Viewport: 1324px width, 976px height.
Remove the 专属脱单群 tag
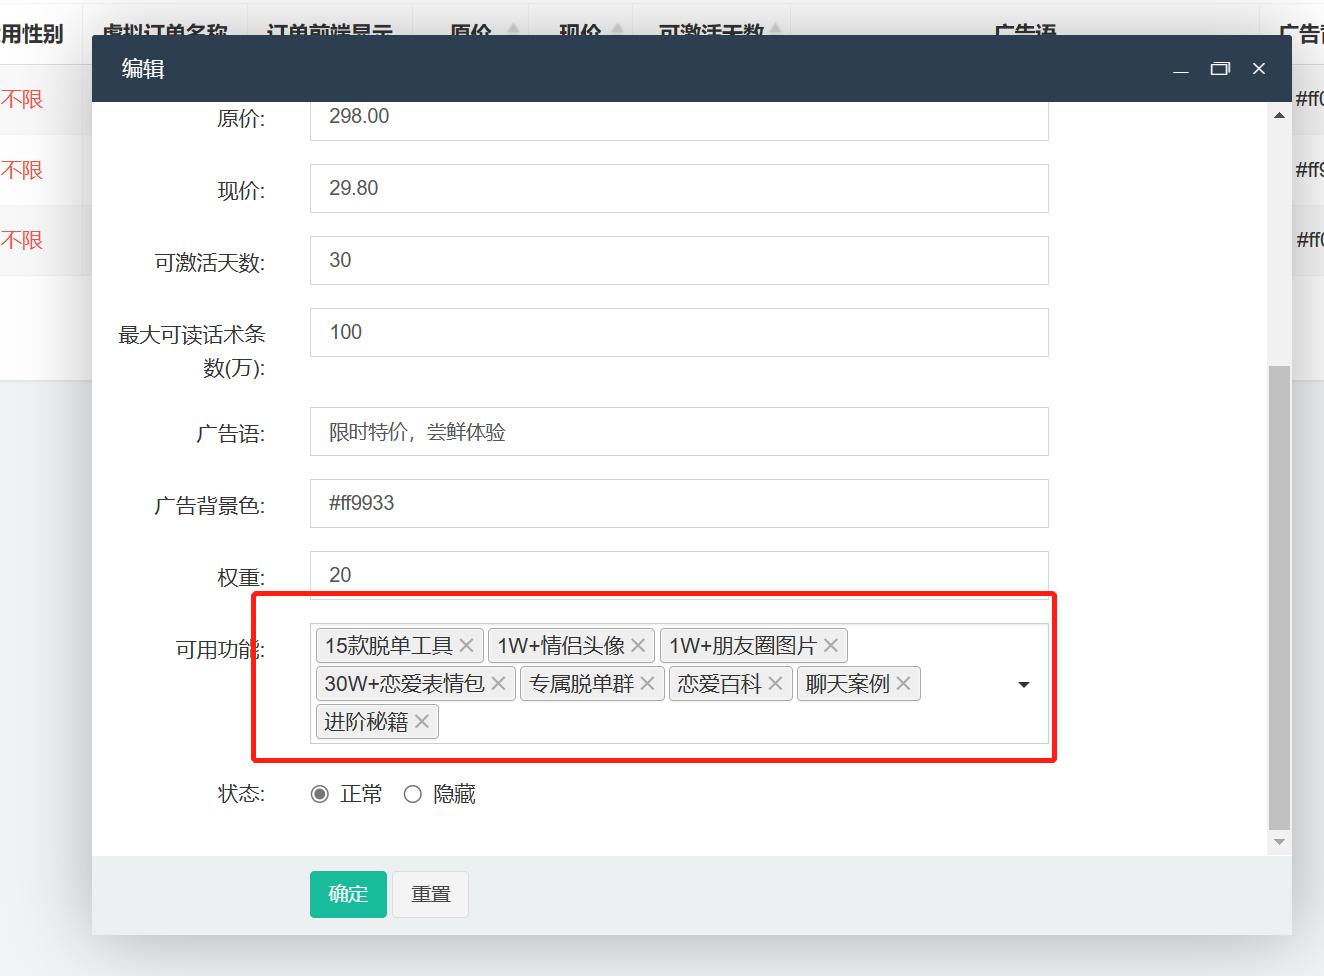pos(648,684)
